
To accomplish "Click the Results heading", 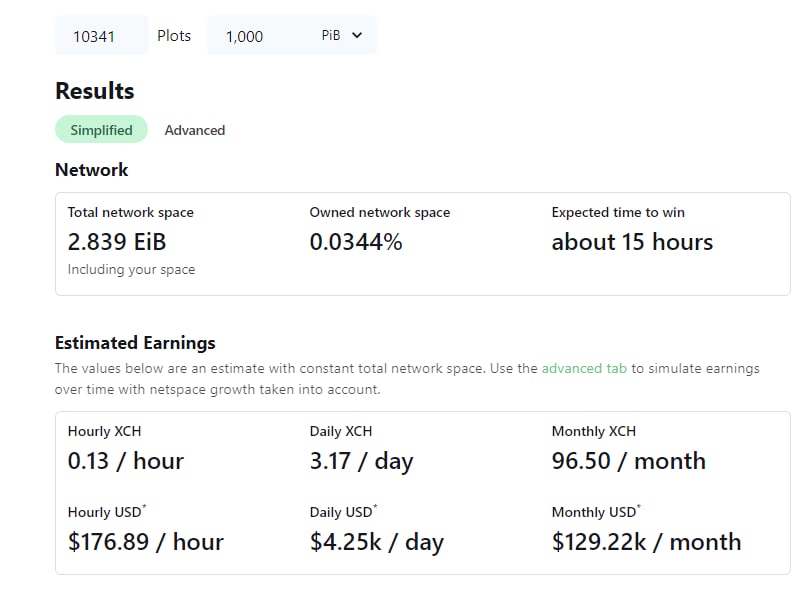I will click(95, 91).
